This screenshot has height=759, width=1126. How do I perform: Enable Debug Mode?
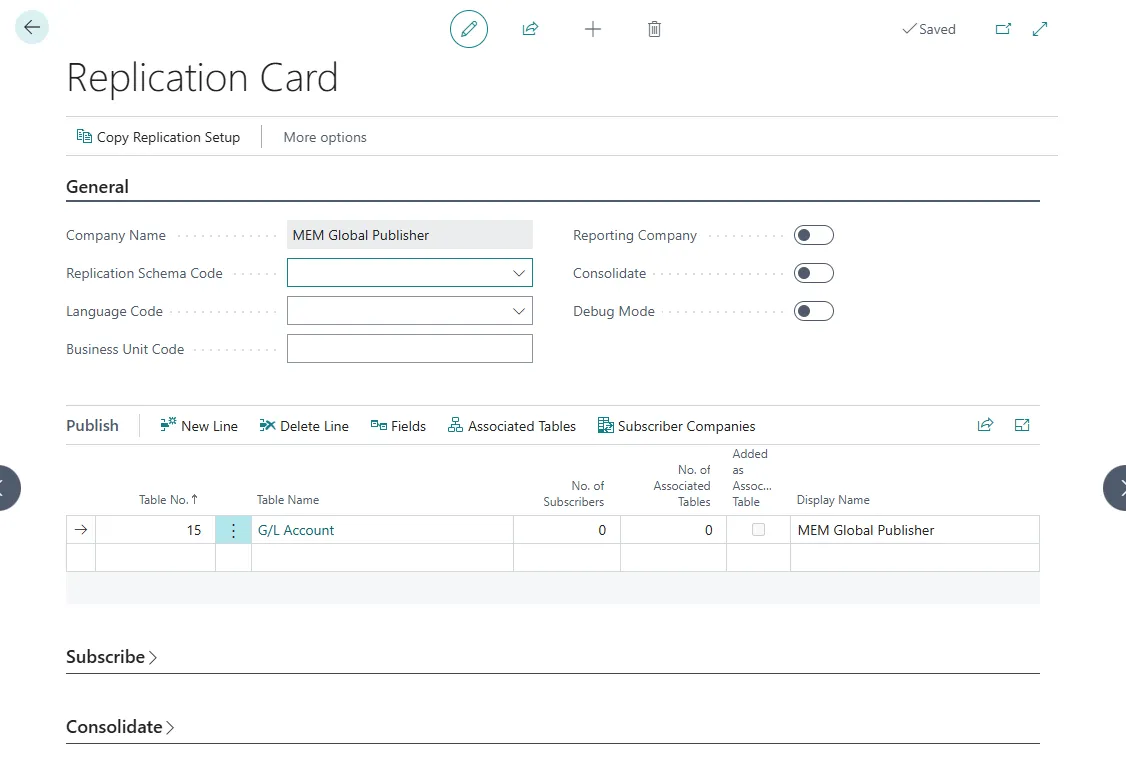(x=813, y=310)
